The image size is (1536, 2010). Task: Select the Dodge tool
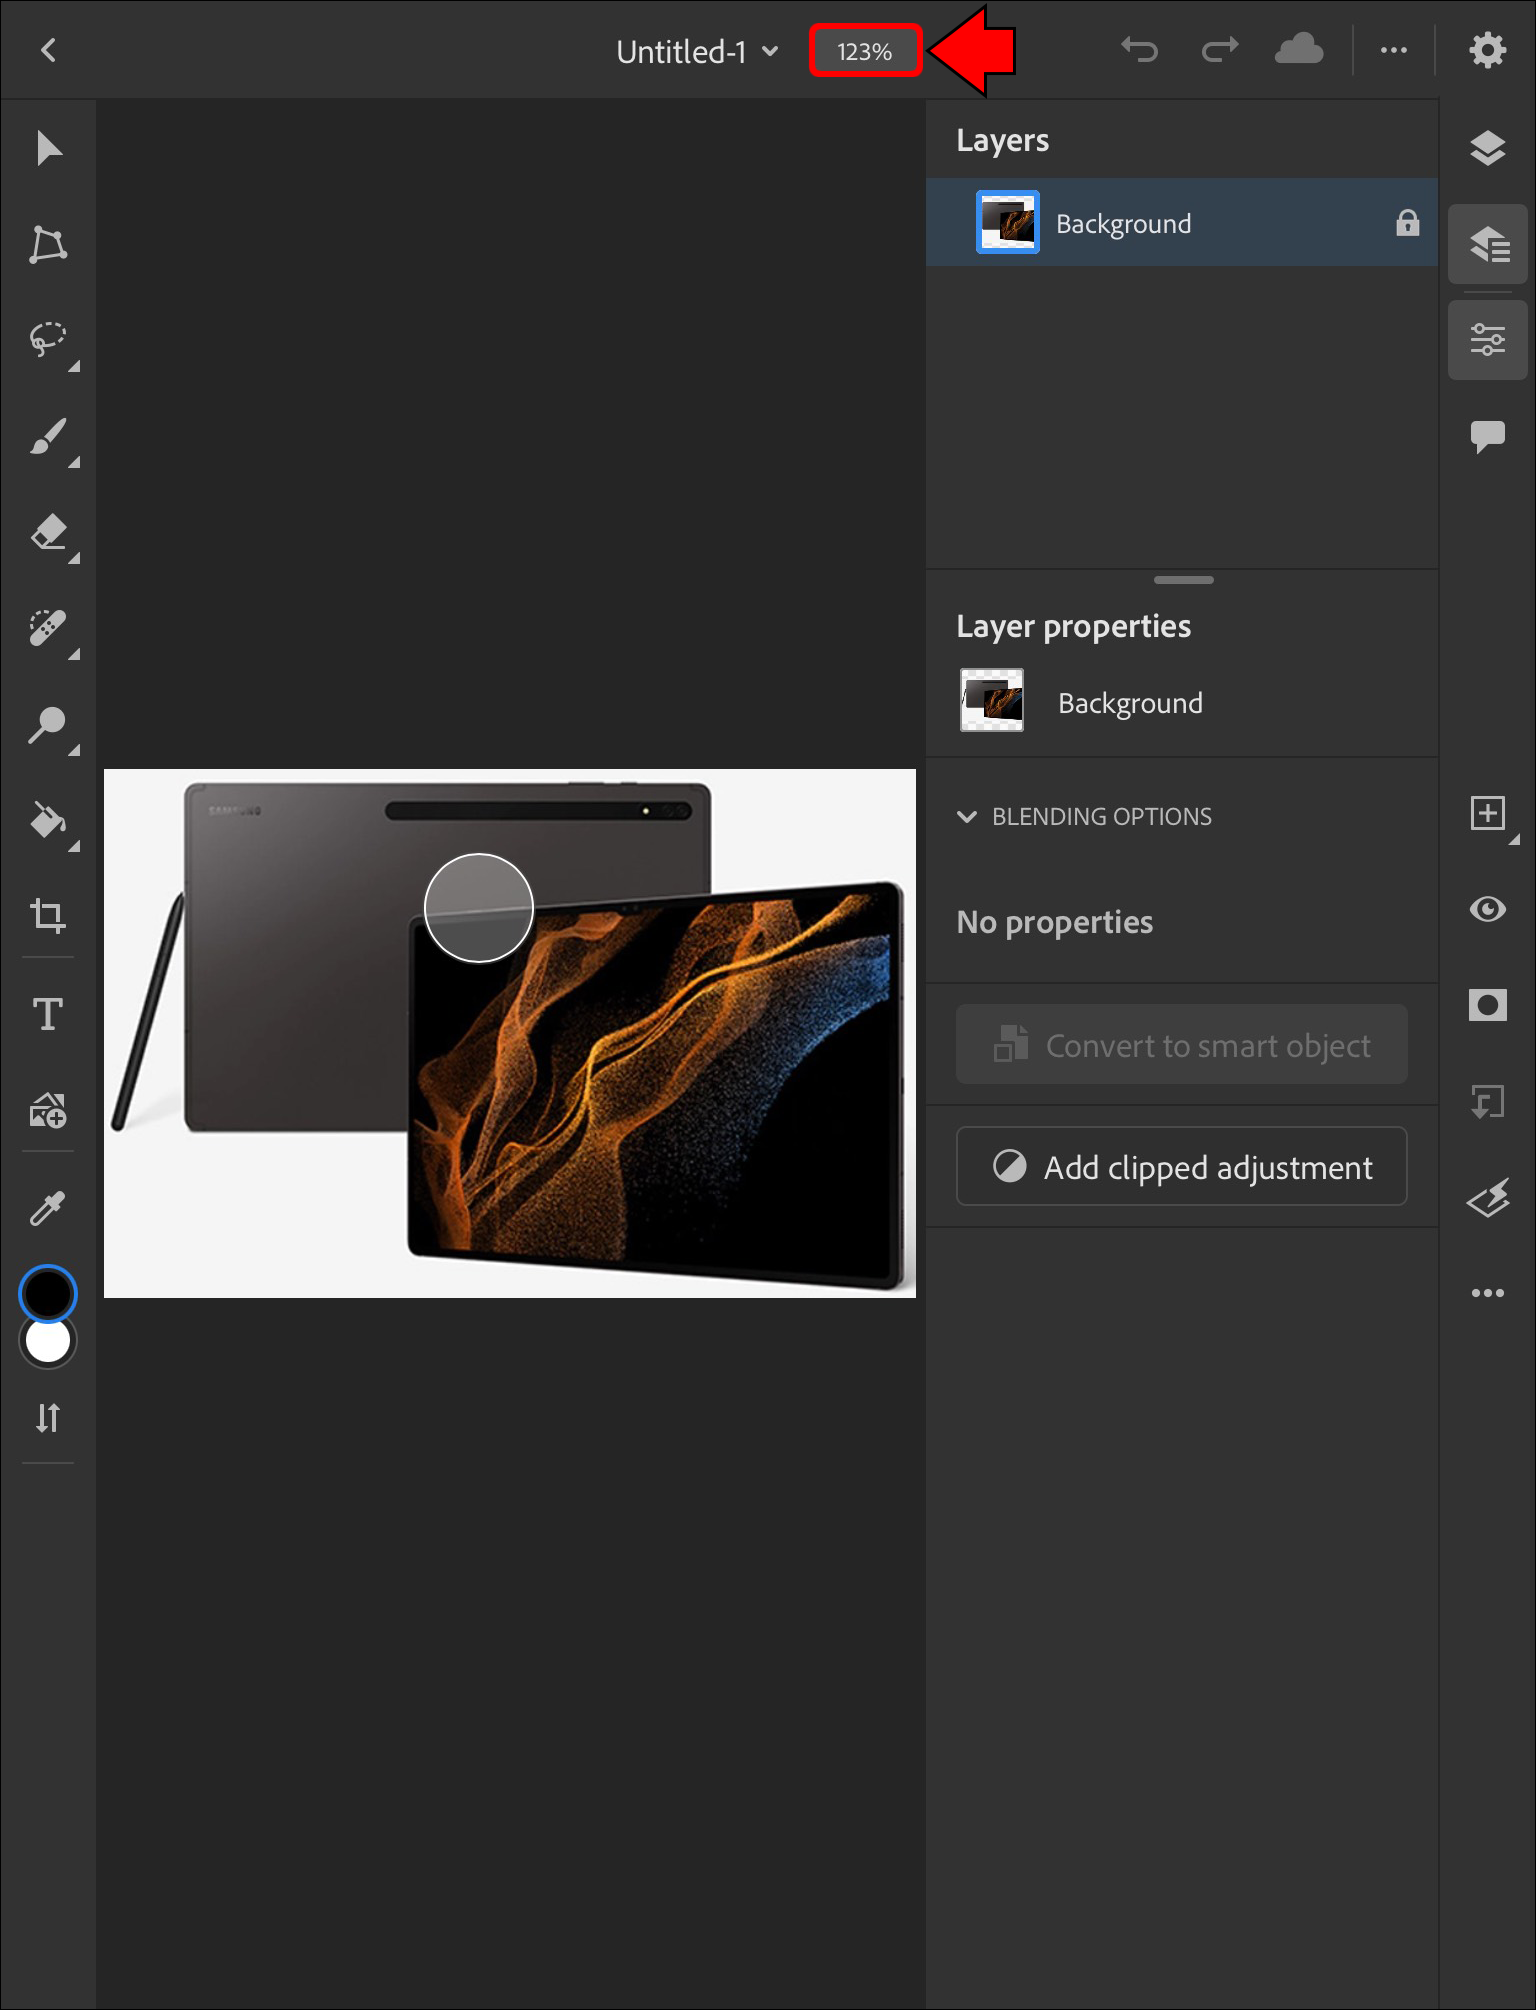click(x=48, y=724)
